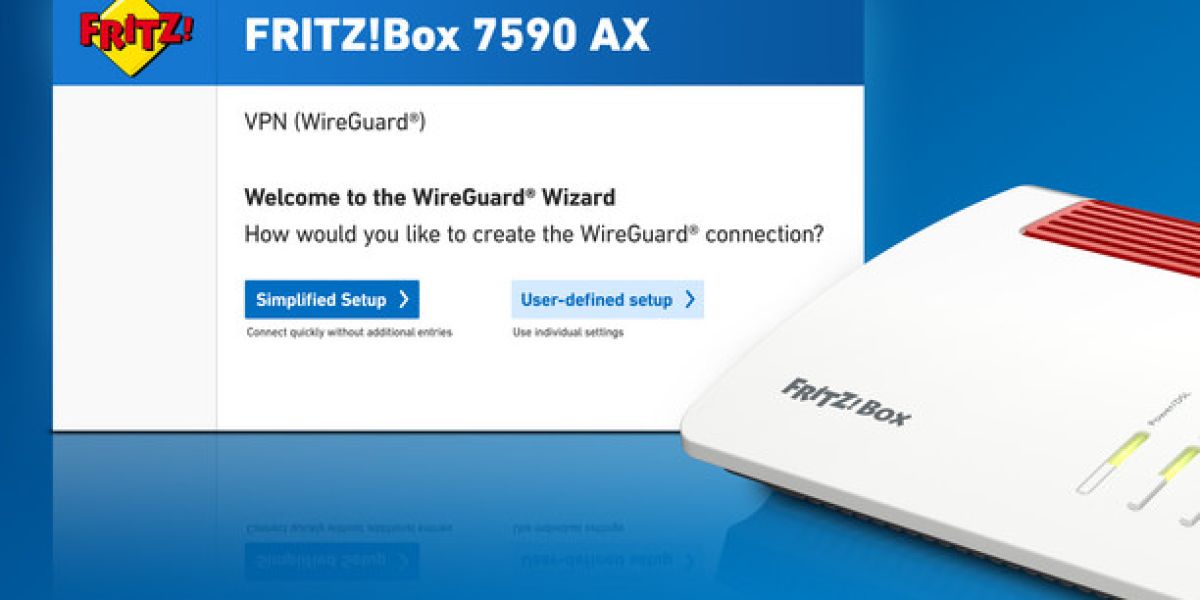Choose the User-defined setup option

click(607, 299)
